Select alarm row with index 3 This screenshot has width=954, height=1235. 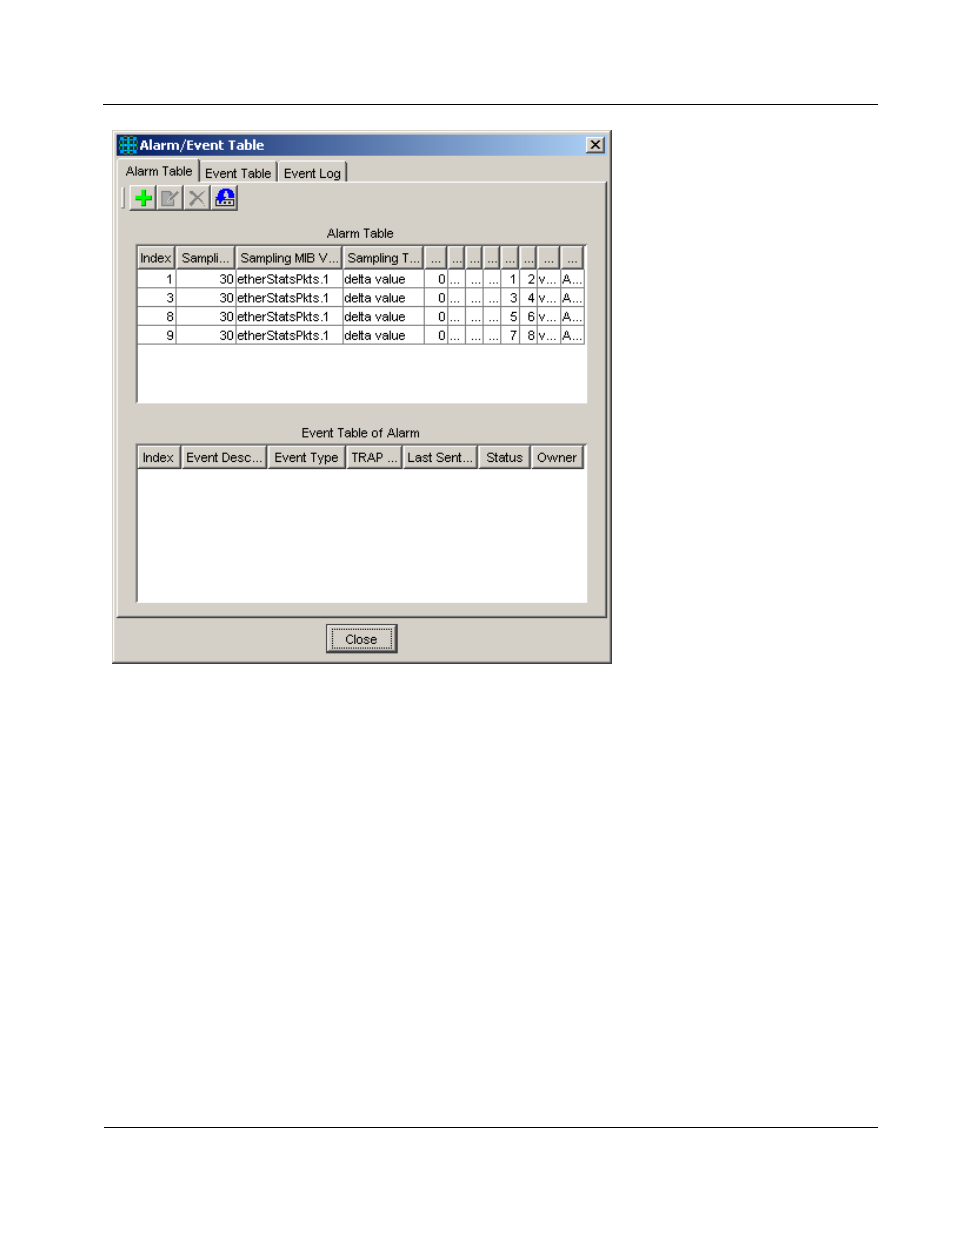click(x=360, y=298)
